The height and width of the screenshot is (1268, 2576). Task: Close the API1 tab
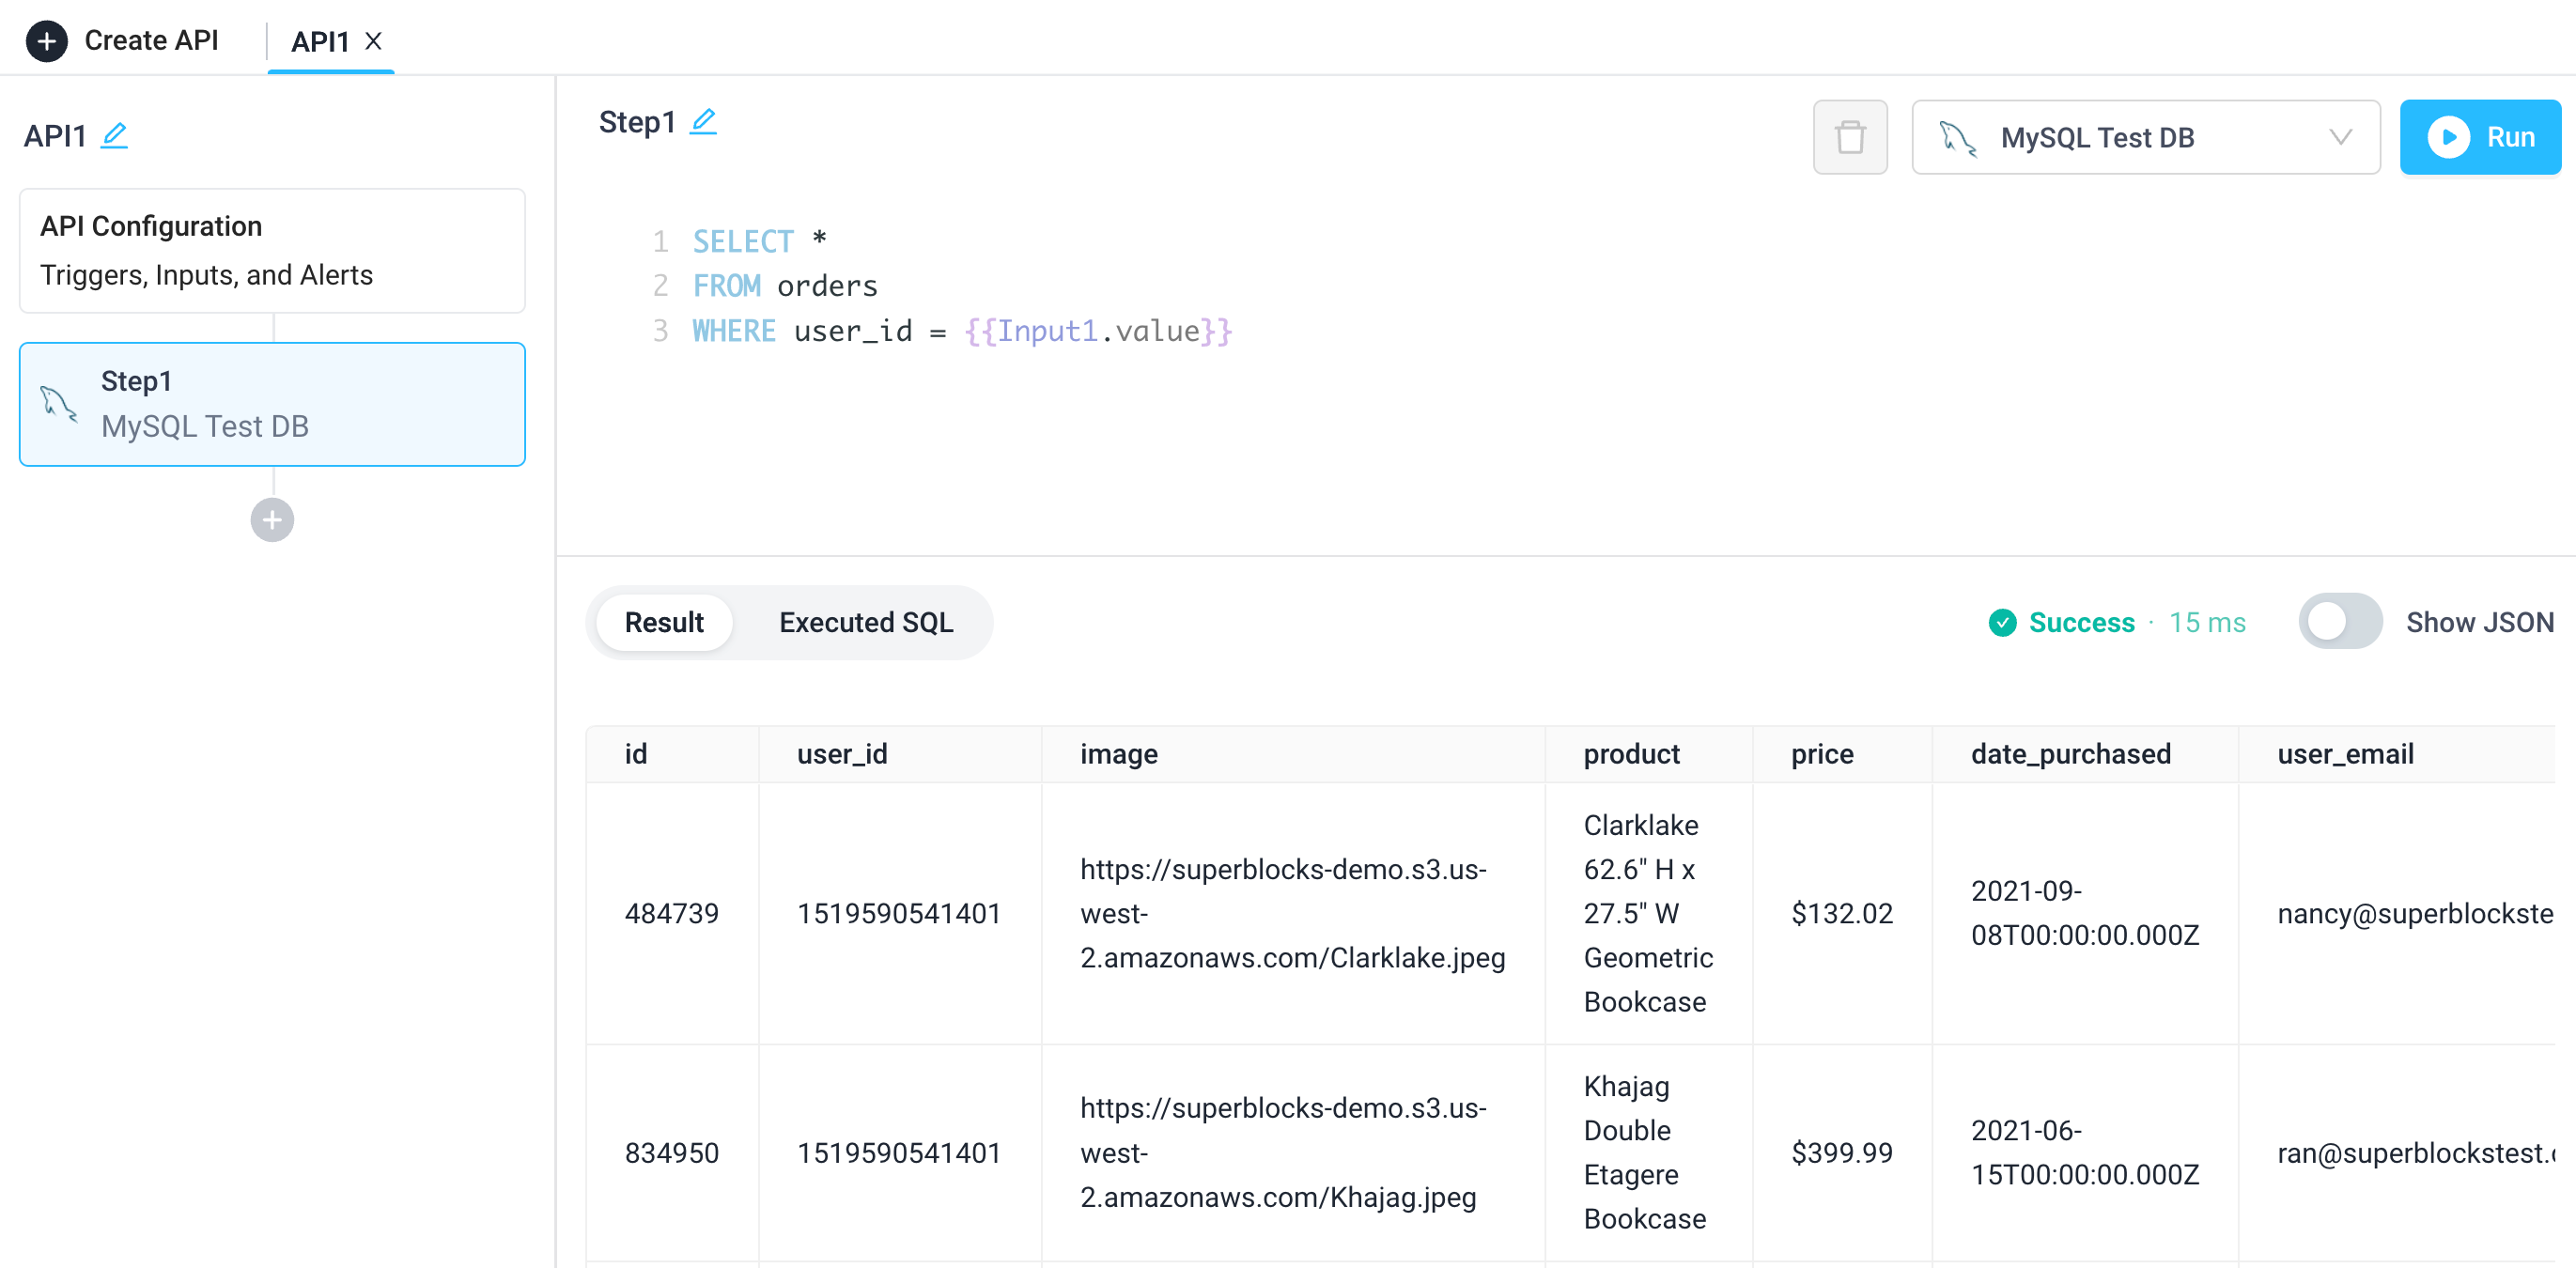click(374, 41)
